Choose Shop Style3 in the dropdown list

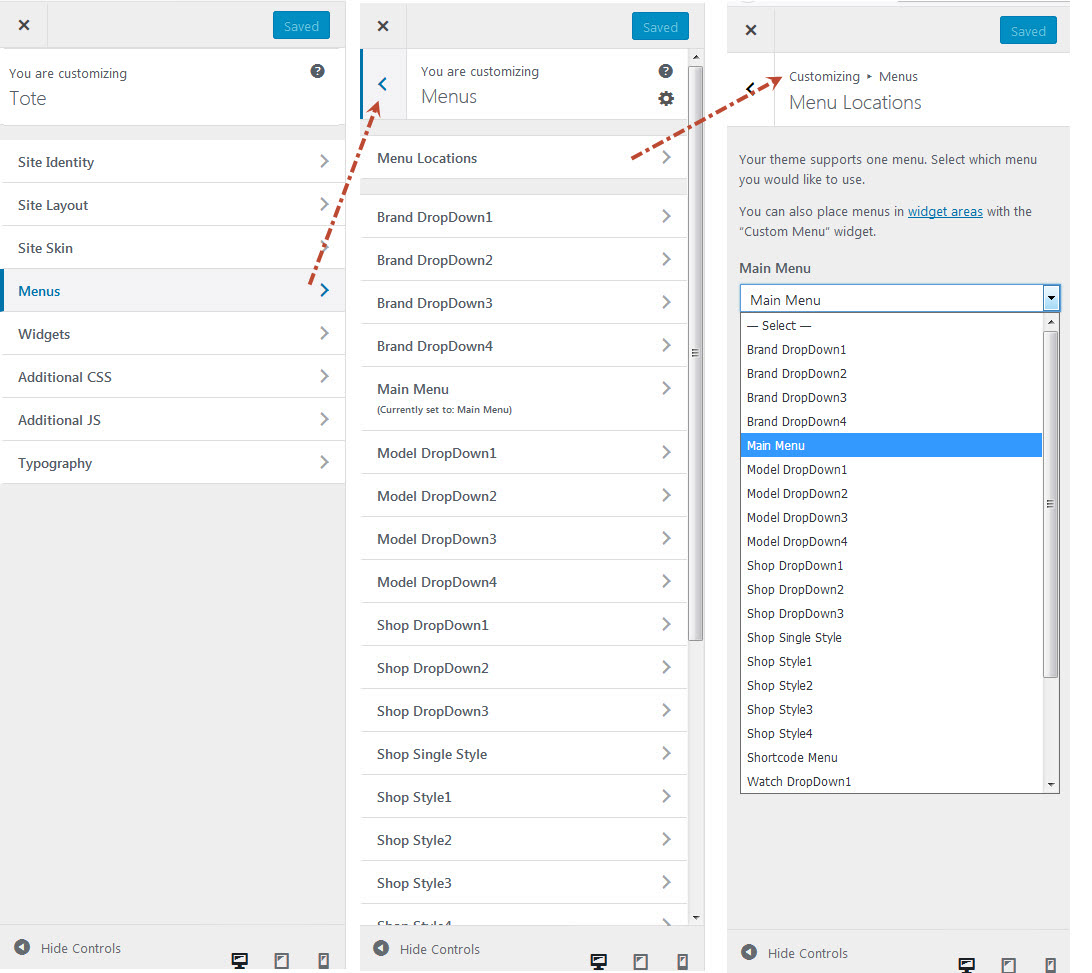tap(891, 709)
